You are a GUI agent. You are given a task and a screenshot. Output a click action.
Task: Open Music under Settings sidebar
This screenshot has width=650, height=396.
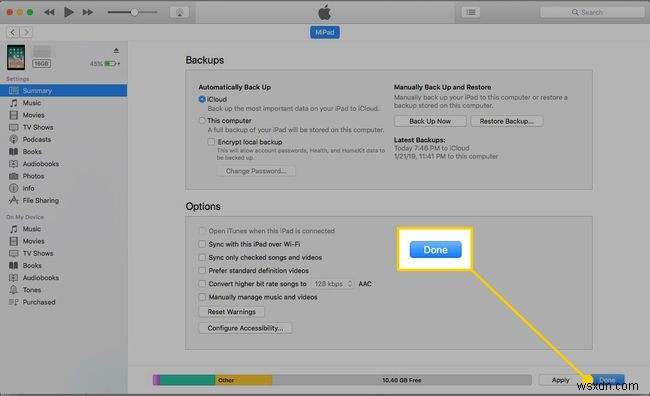63,103
